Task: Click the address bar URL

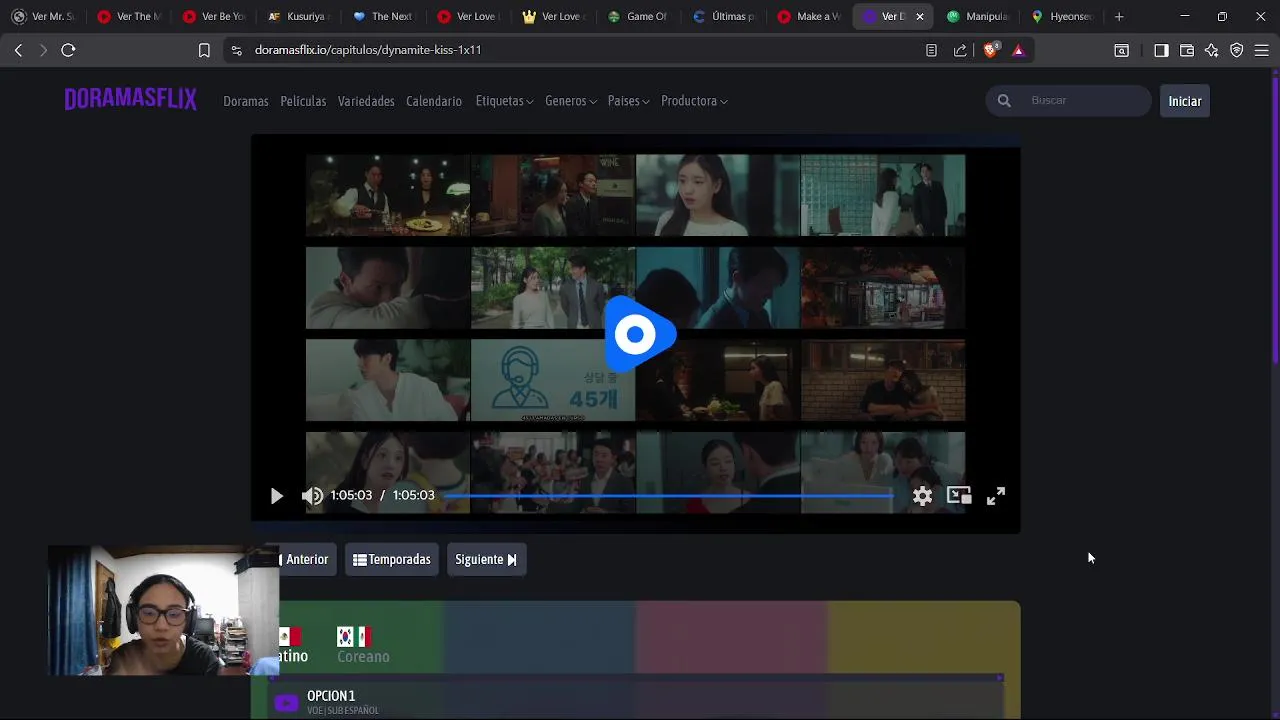Action: [368, 50]
